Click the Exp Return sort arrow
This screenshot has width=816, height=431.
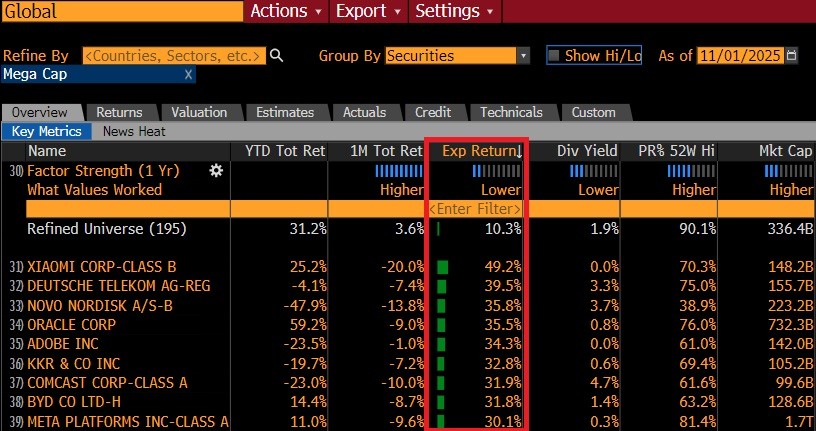click(x=521, y=152)
